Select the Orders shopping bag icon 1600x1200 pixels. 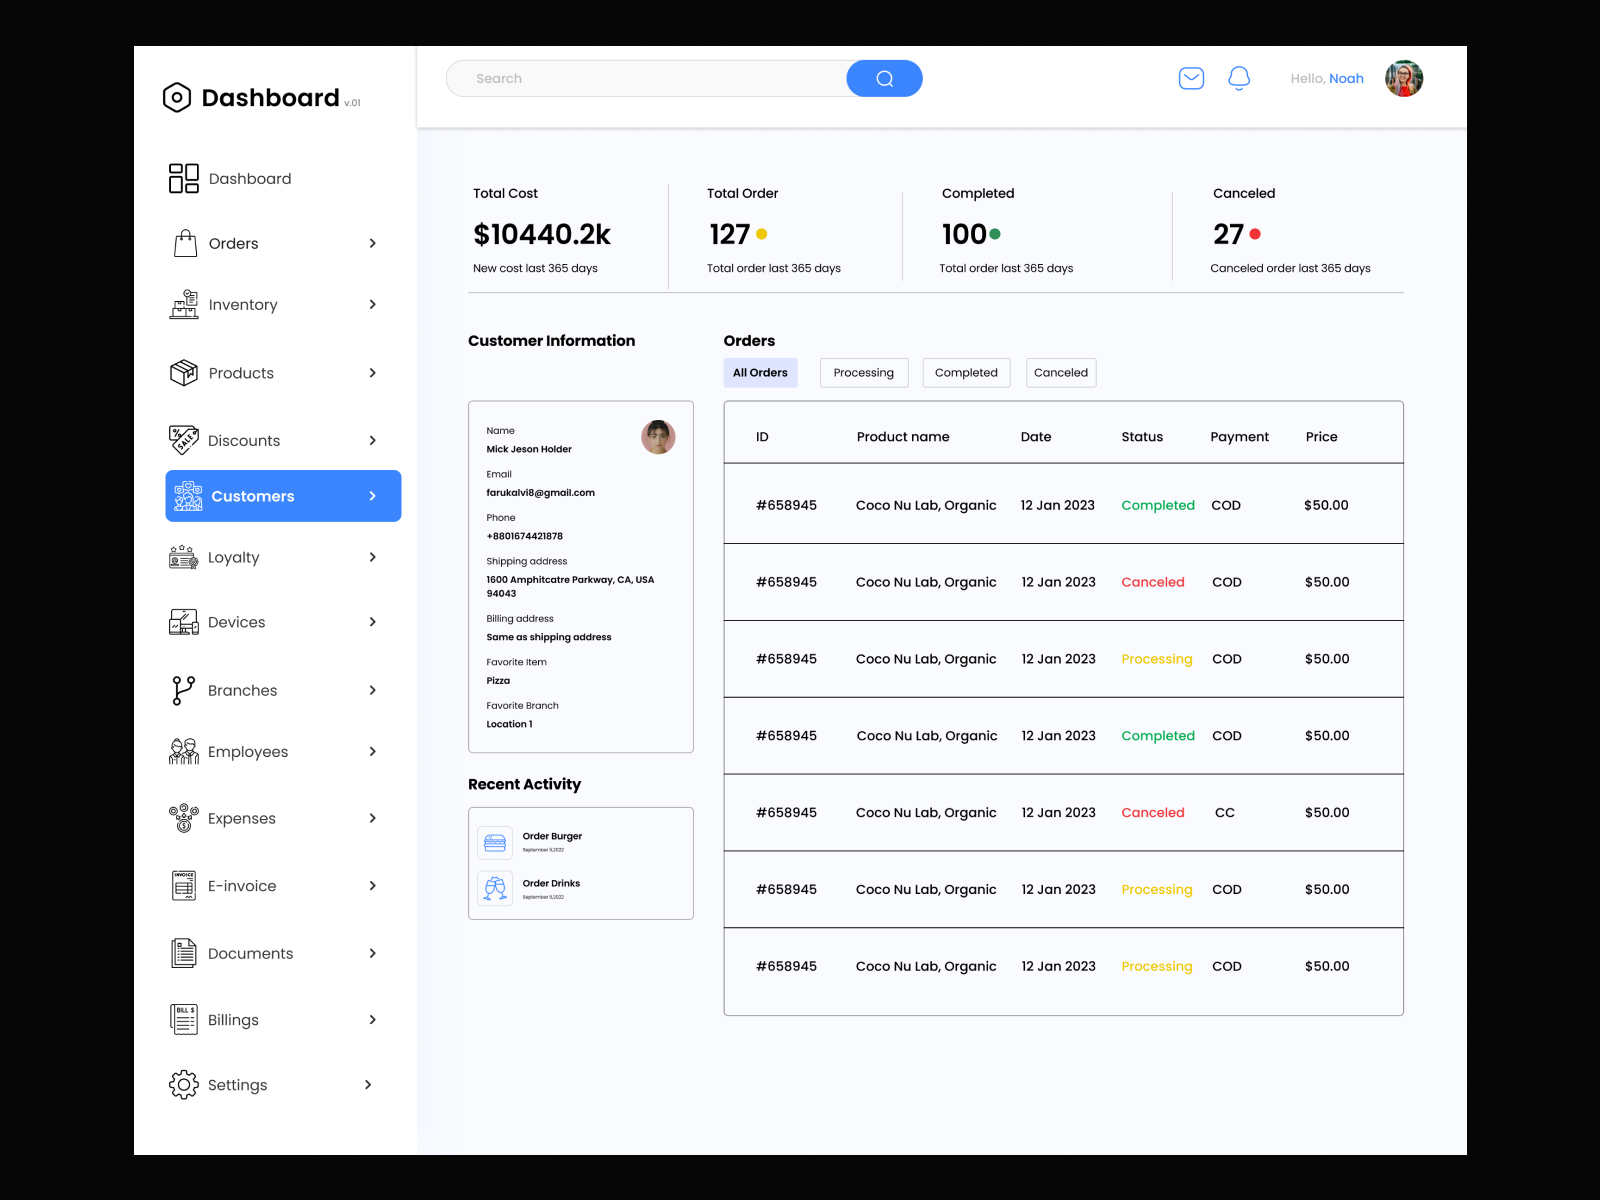[x=185, y=243]
